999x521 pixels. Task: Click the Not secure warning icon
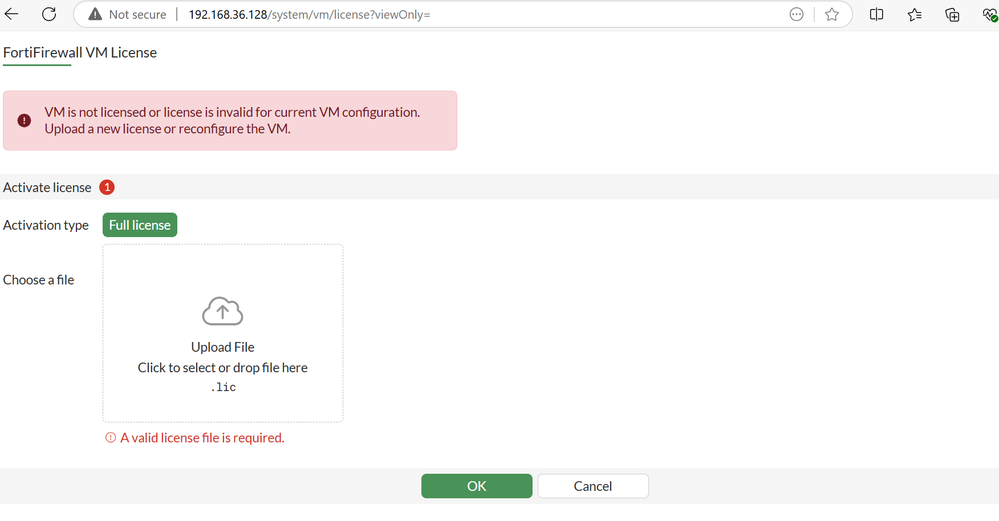pos(95,14)
